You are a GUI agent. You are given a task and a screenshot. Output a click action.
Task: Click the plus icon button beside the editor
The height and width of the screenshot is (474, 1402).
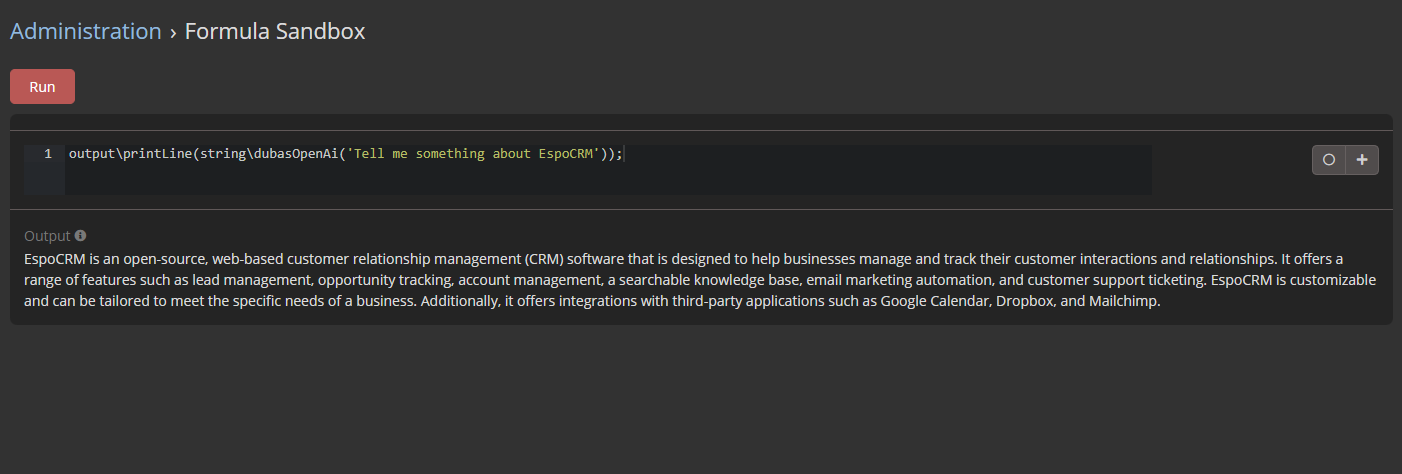click(x=1362, y=160)
